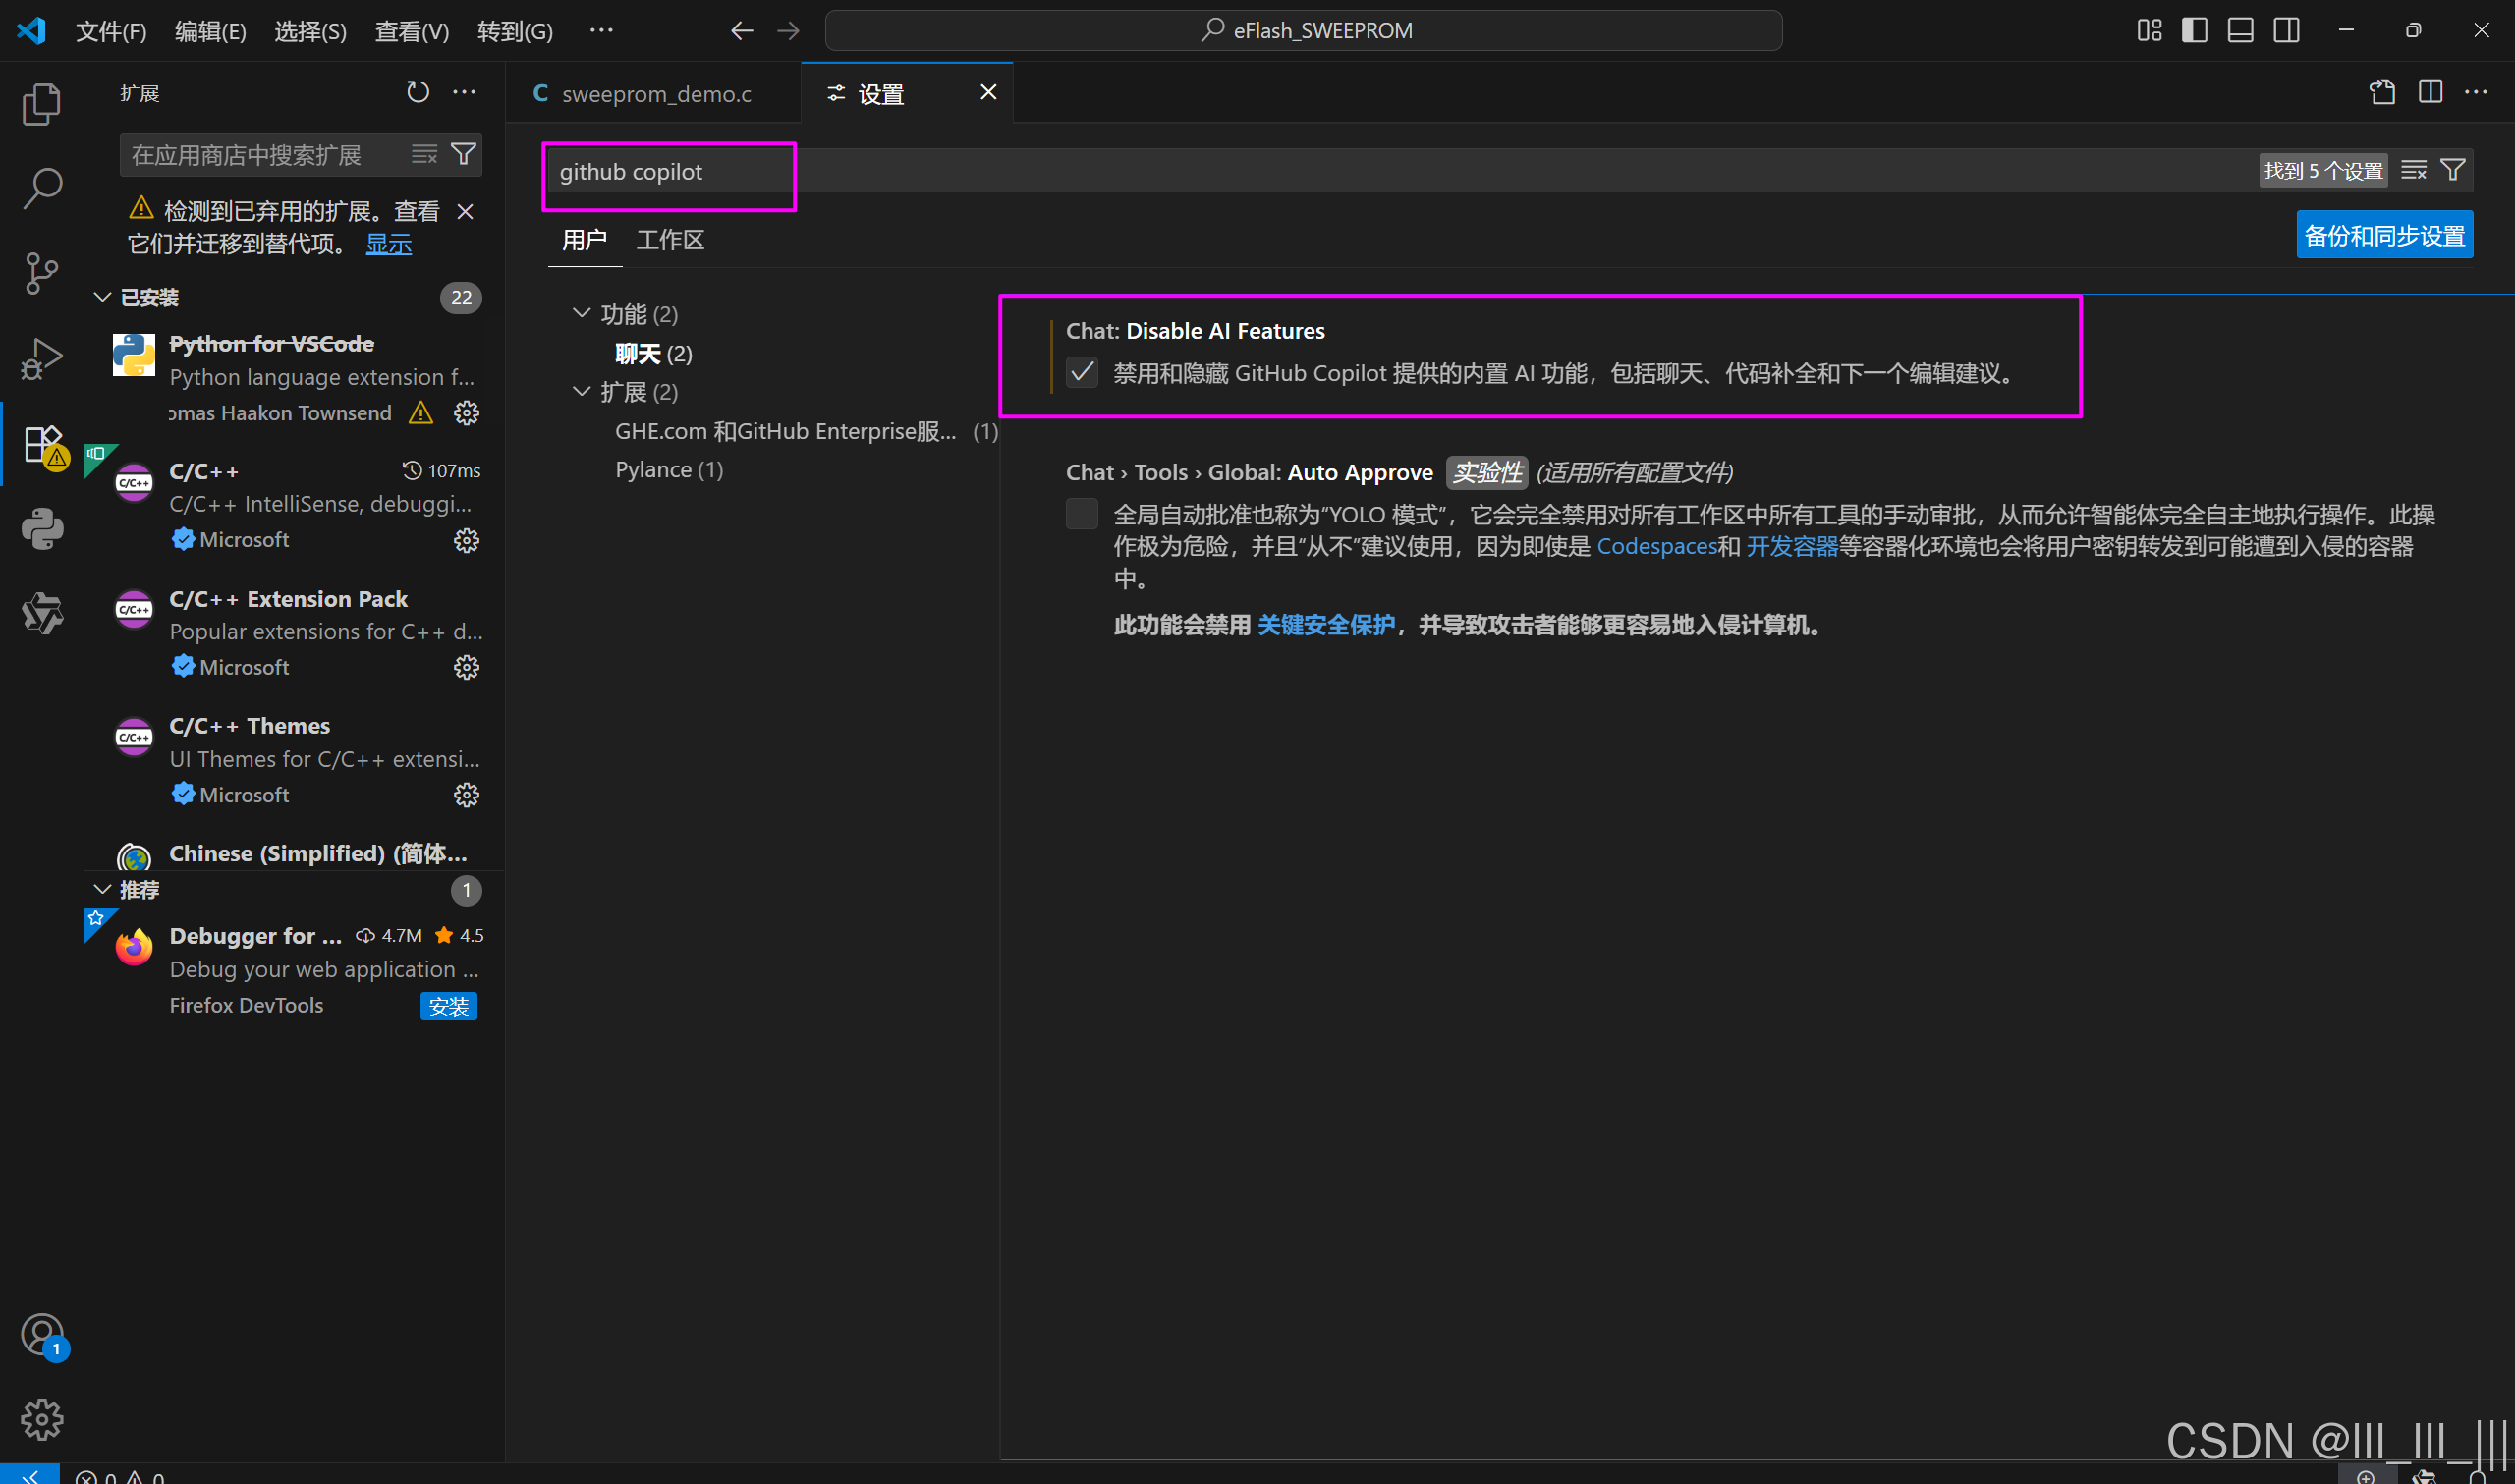Open 关键安全保护 link
Image resolution: width=2515 pixels, height=1484 pixels.
[x=1325, y=625]
